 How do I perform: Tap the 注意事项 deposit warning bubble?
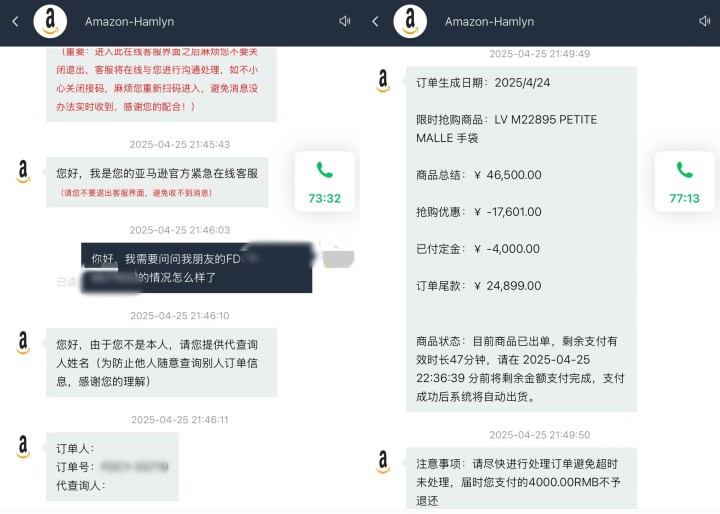(x=521, y=482)
